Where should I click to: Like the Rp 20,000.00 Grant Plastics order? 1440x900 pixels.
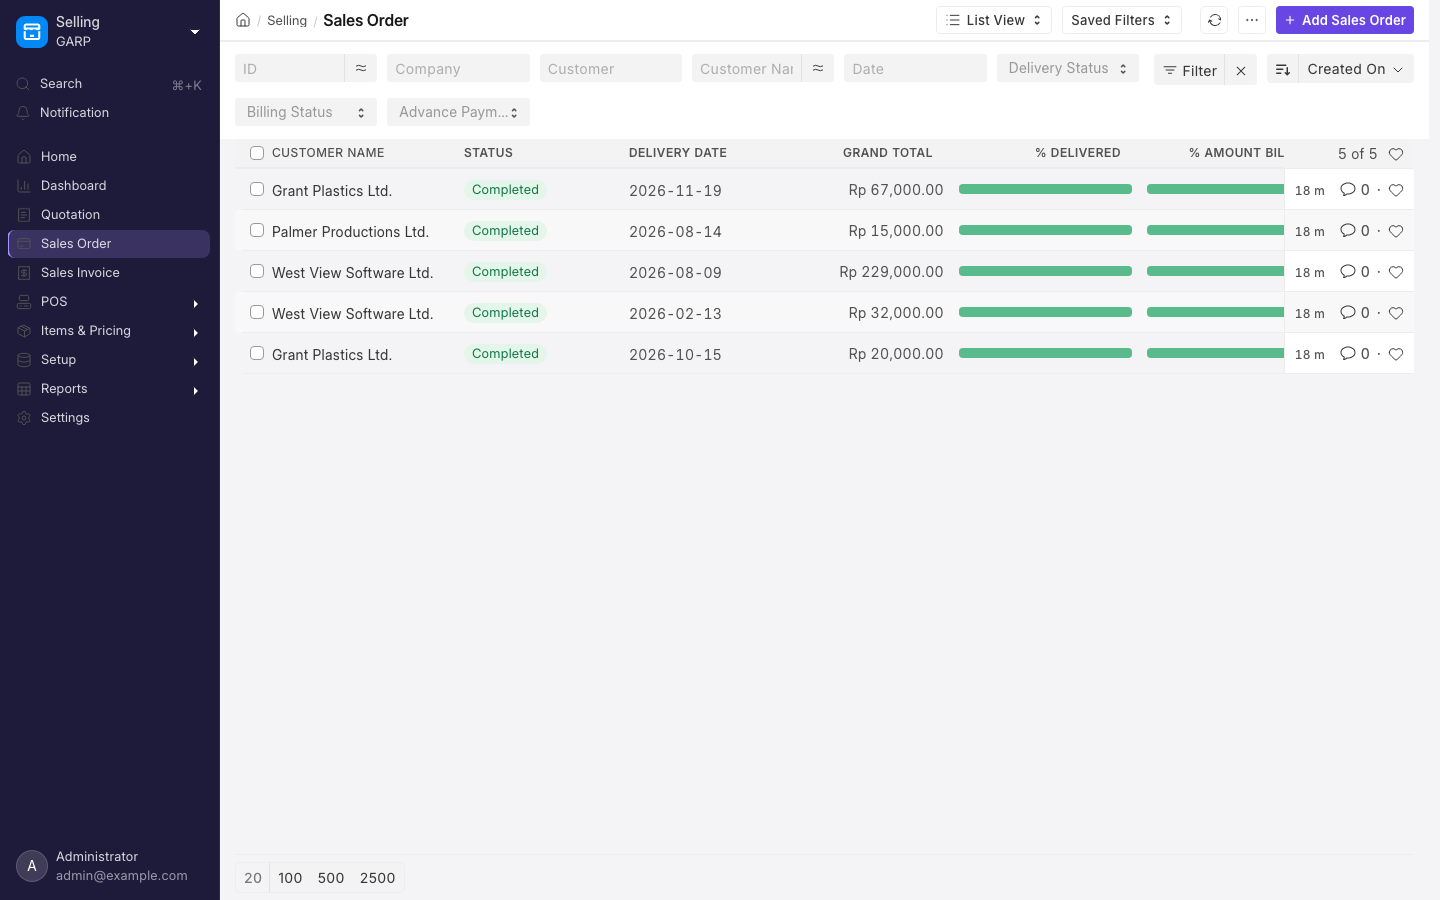point(1396,354)
